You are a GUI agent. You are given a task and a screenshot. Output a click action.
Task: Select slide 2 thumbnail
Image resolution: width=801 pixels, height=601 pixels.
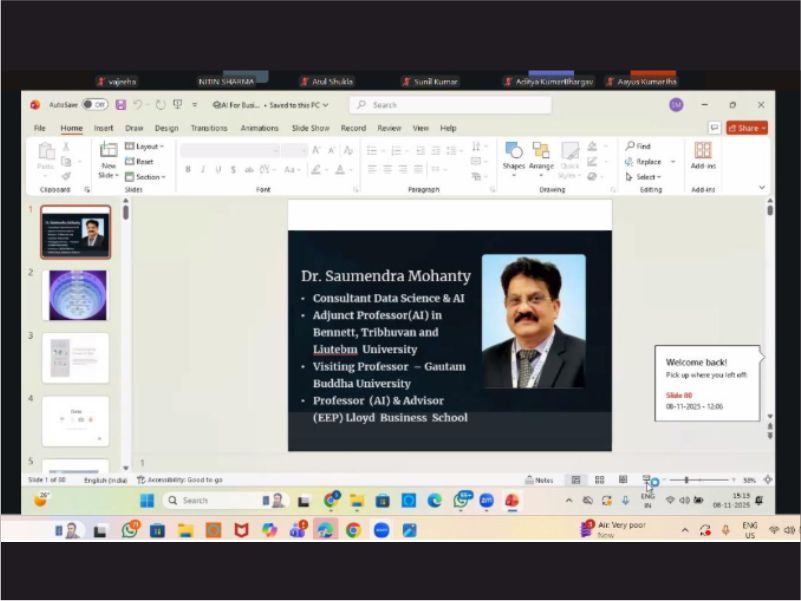[75, 295]
